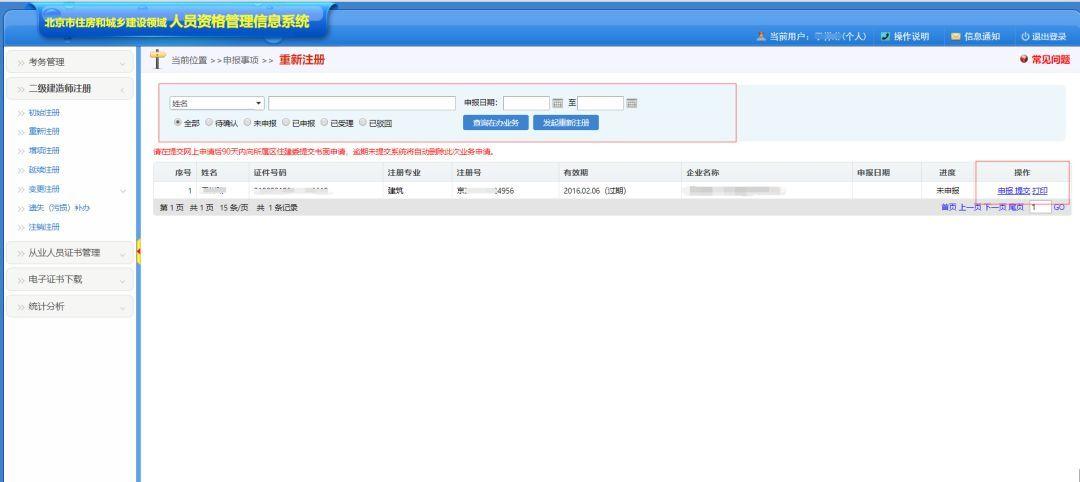Click the 未申报 progress cell
This screenshot has width=1080, height=482.
[x=947, y=191]
